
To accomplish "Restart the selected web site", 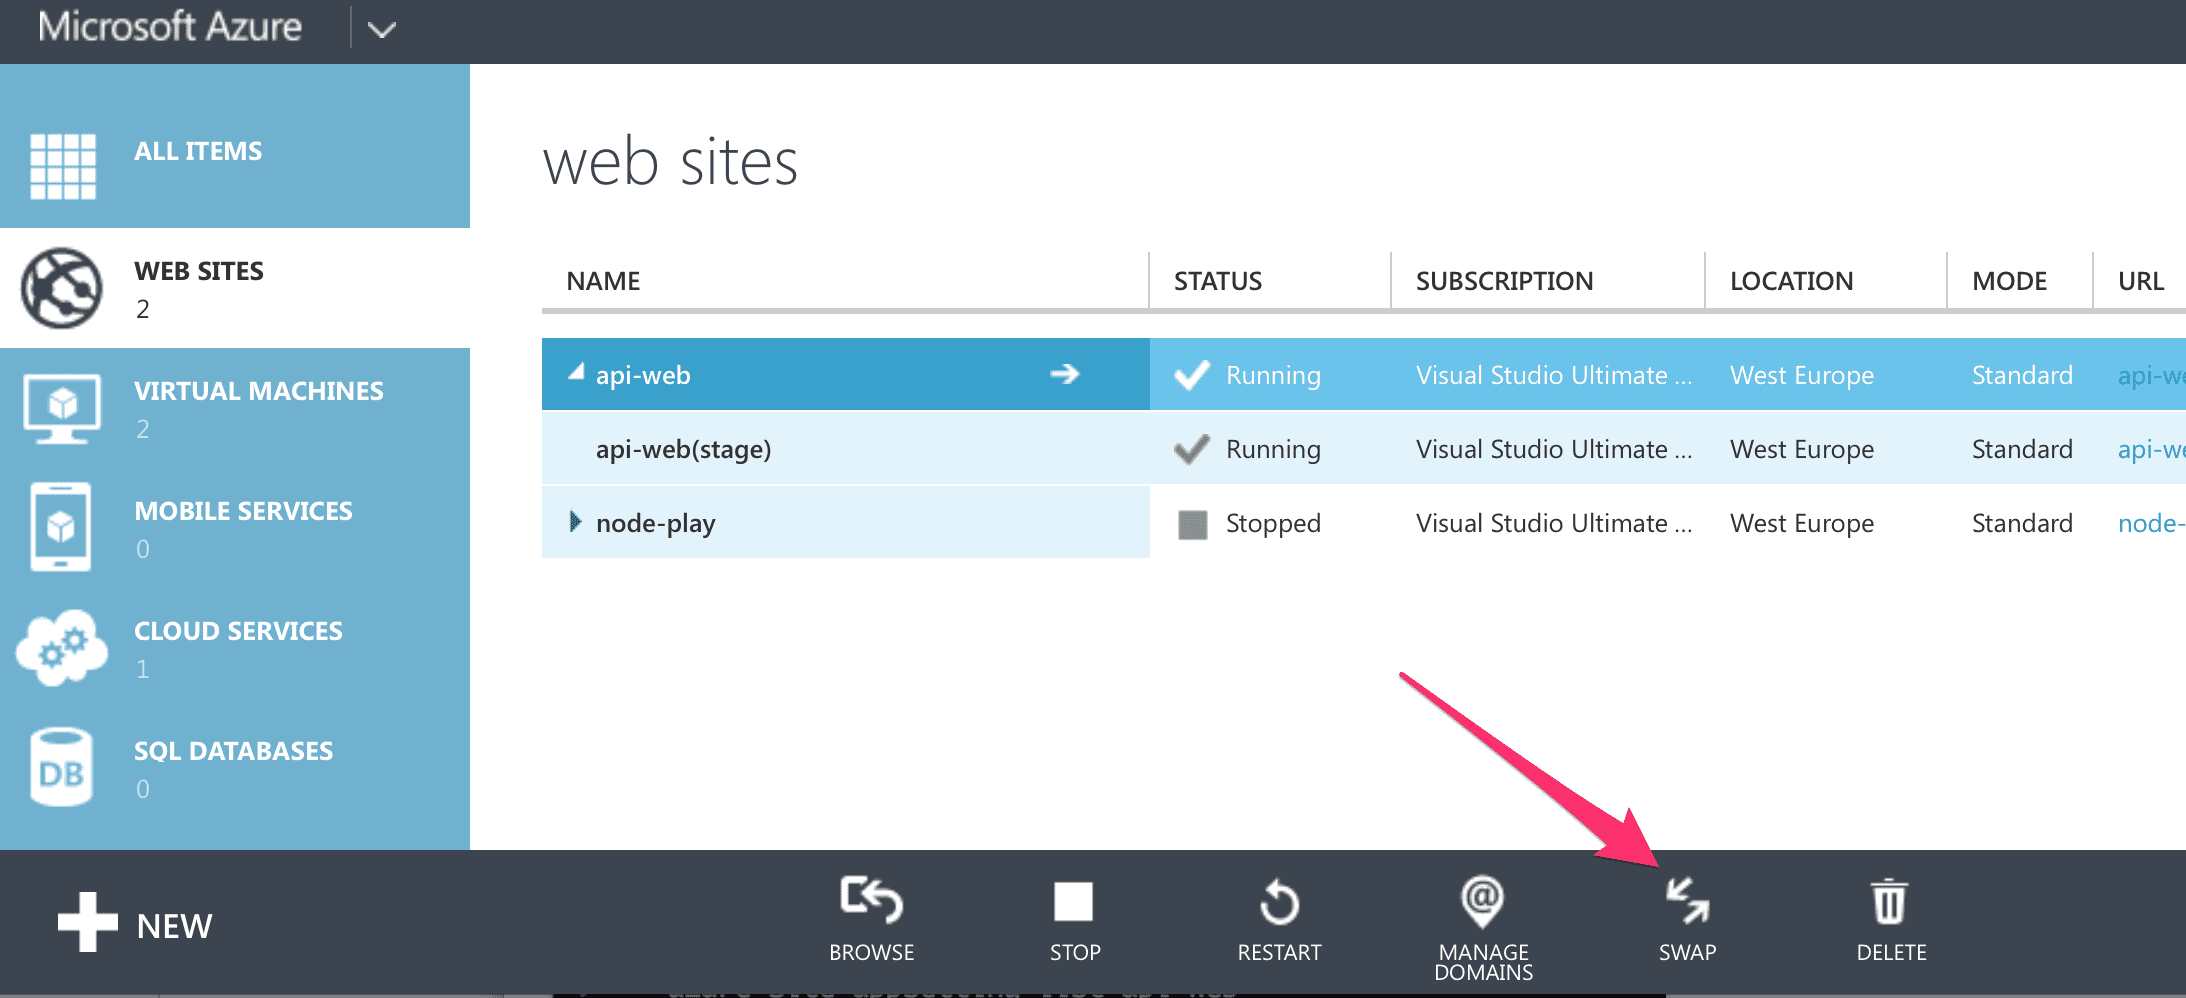I will (x=1279, y=901).
